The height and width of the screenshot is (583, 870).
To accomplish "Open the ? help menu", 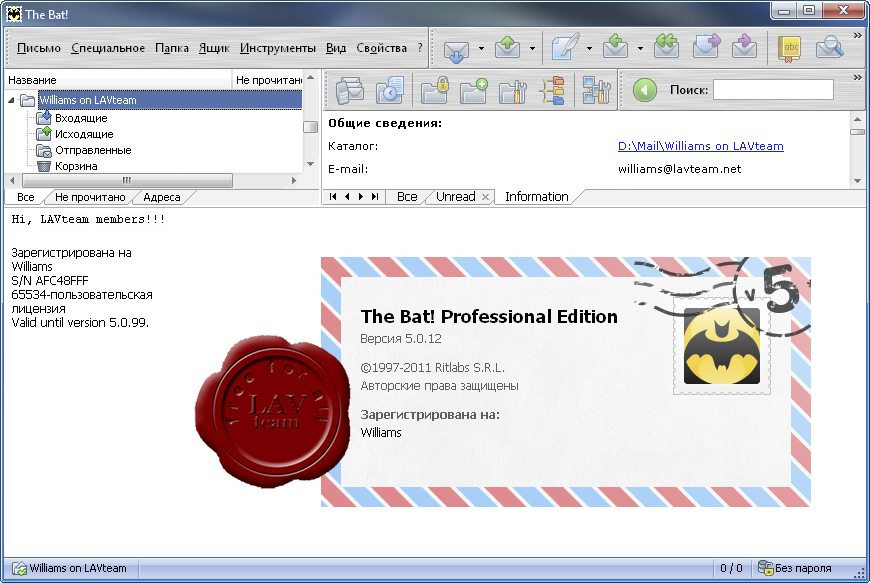I will point(420,48).
